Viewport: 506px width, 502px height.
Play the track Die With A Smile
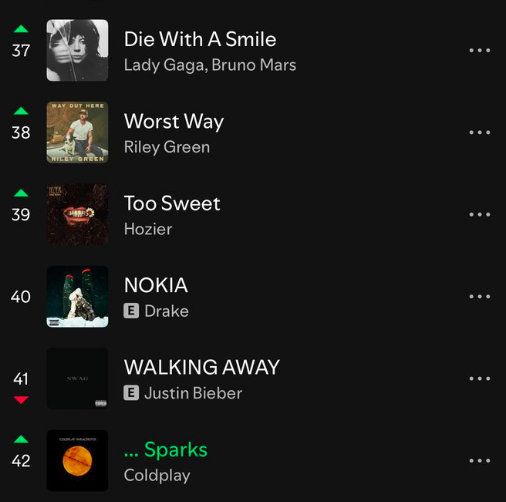pos(200,39)
